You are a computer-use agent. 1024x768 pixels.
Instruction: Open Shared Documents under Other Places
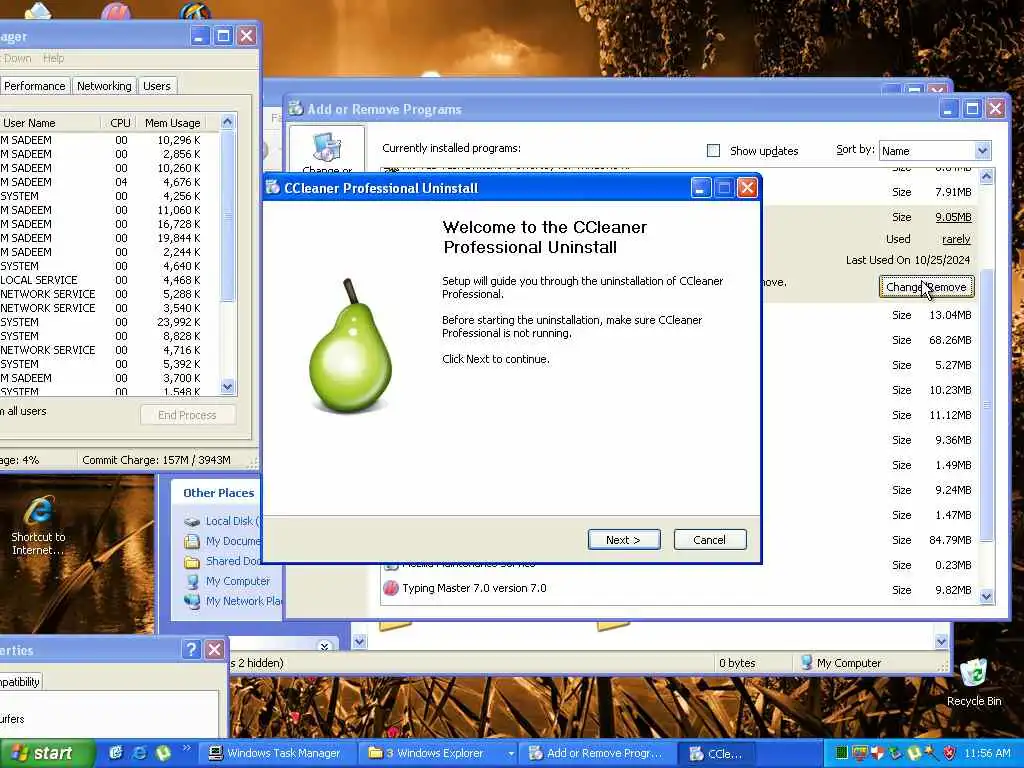(233, 561)
